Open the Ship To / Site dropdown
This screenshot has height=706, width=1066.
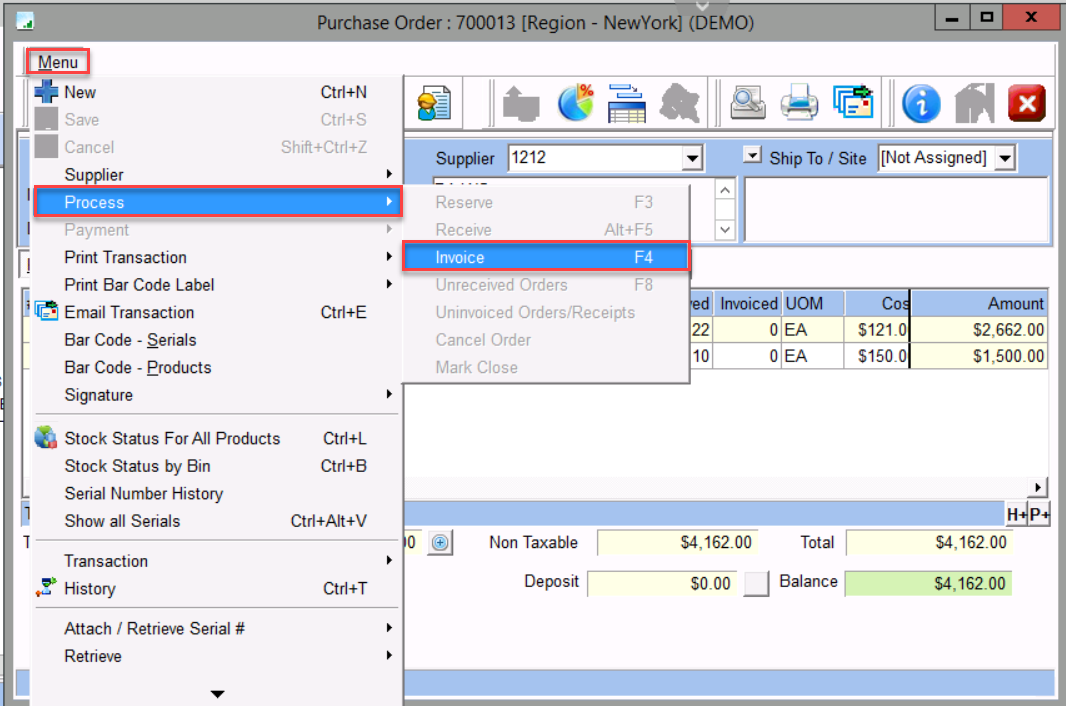coord(1004,158)
